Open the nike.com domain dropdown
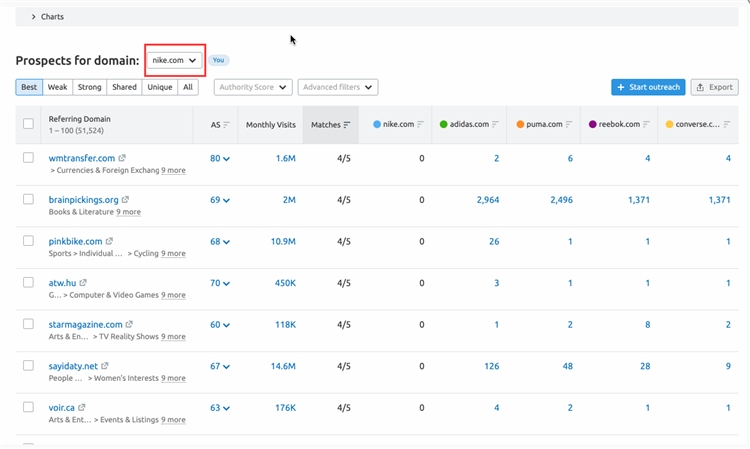 point(174,60)
